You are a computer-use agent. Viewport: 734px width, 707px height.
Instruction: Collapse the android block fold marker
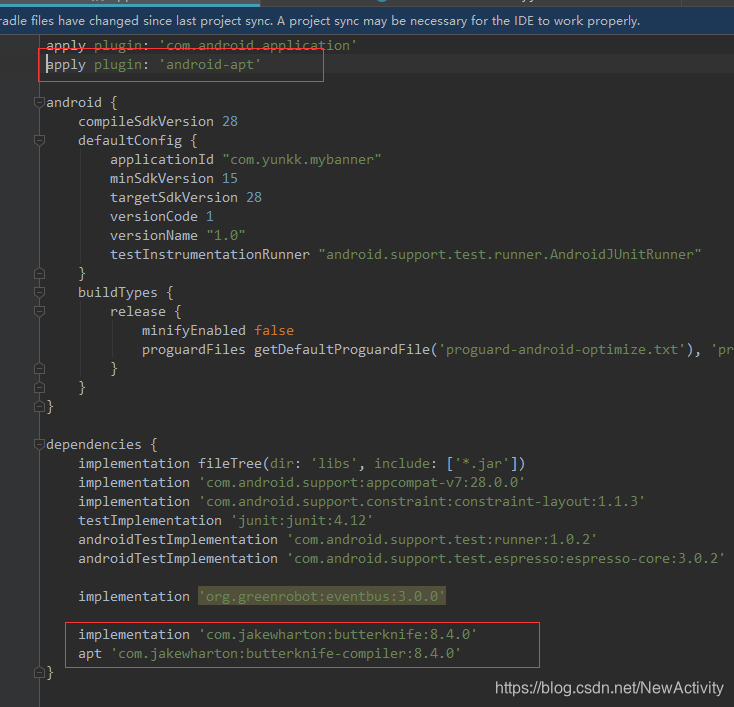40,102
